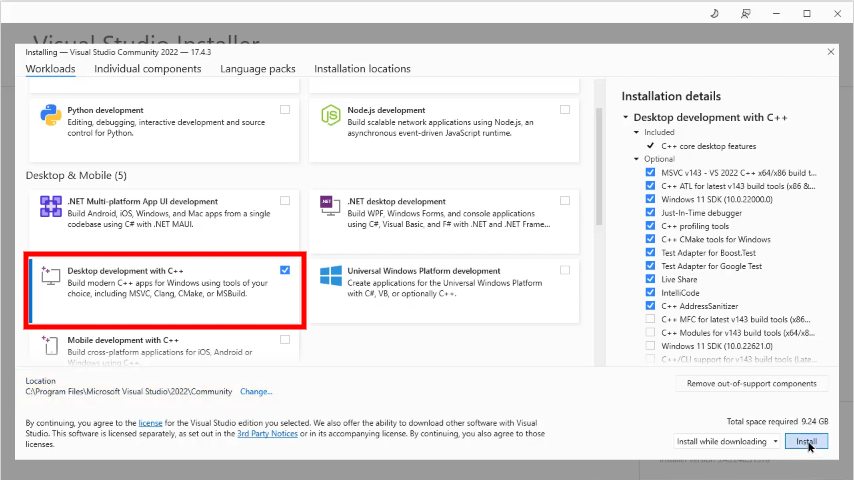Open the Language packs tab
Screen dimensions: 854x480
(258, 69)
